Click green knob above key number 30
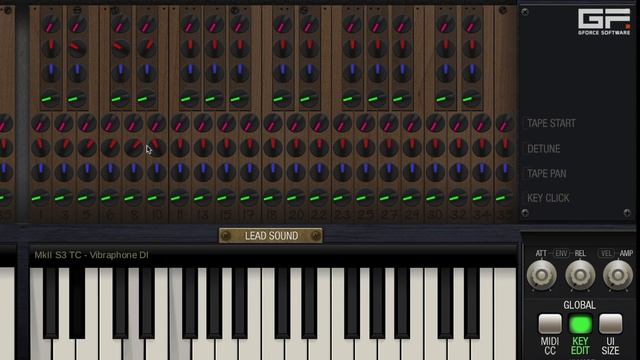 click(435, 198)
